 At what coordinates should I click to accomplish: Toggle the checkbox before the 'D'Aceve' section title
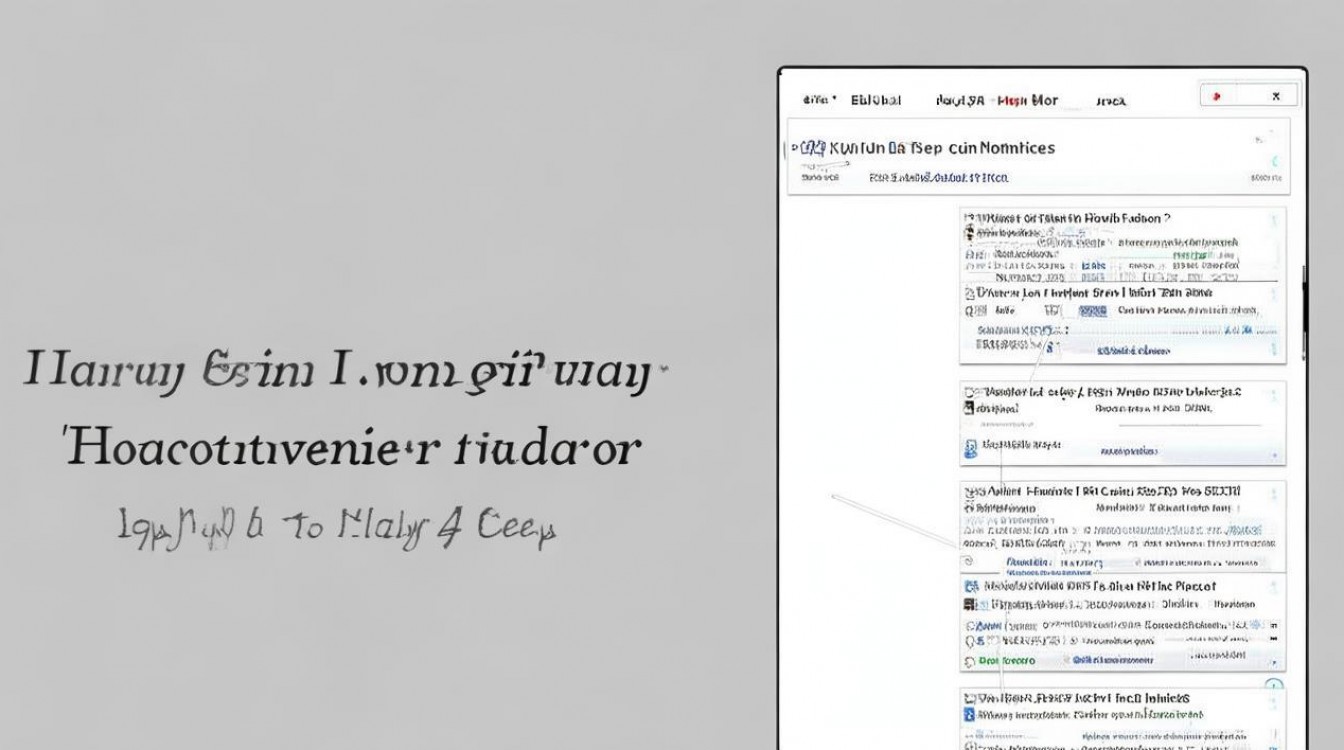(x=968, y=294)
